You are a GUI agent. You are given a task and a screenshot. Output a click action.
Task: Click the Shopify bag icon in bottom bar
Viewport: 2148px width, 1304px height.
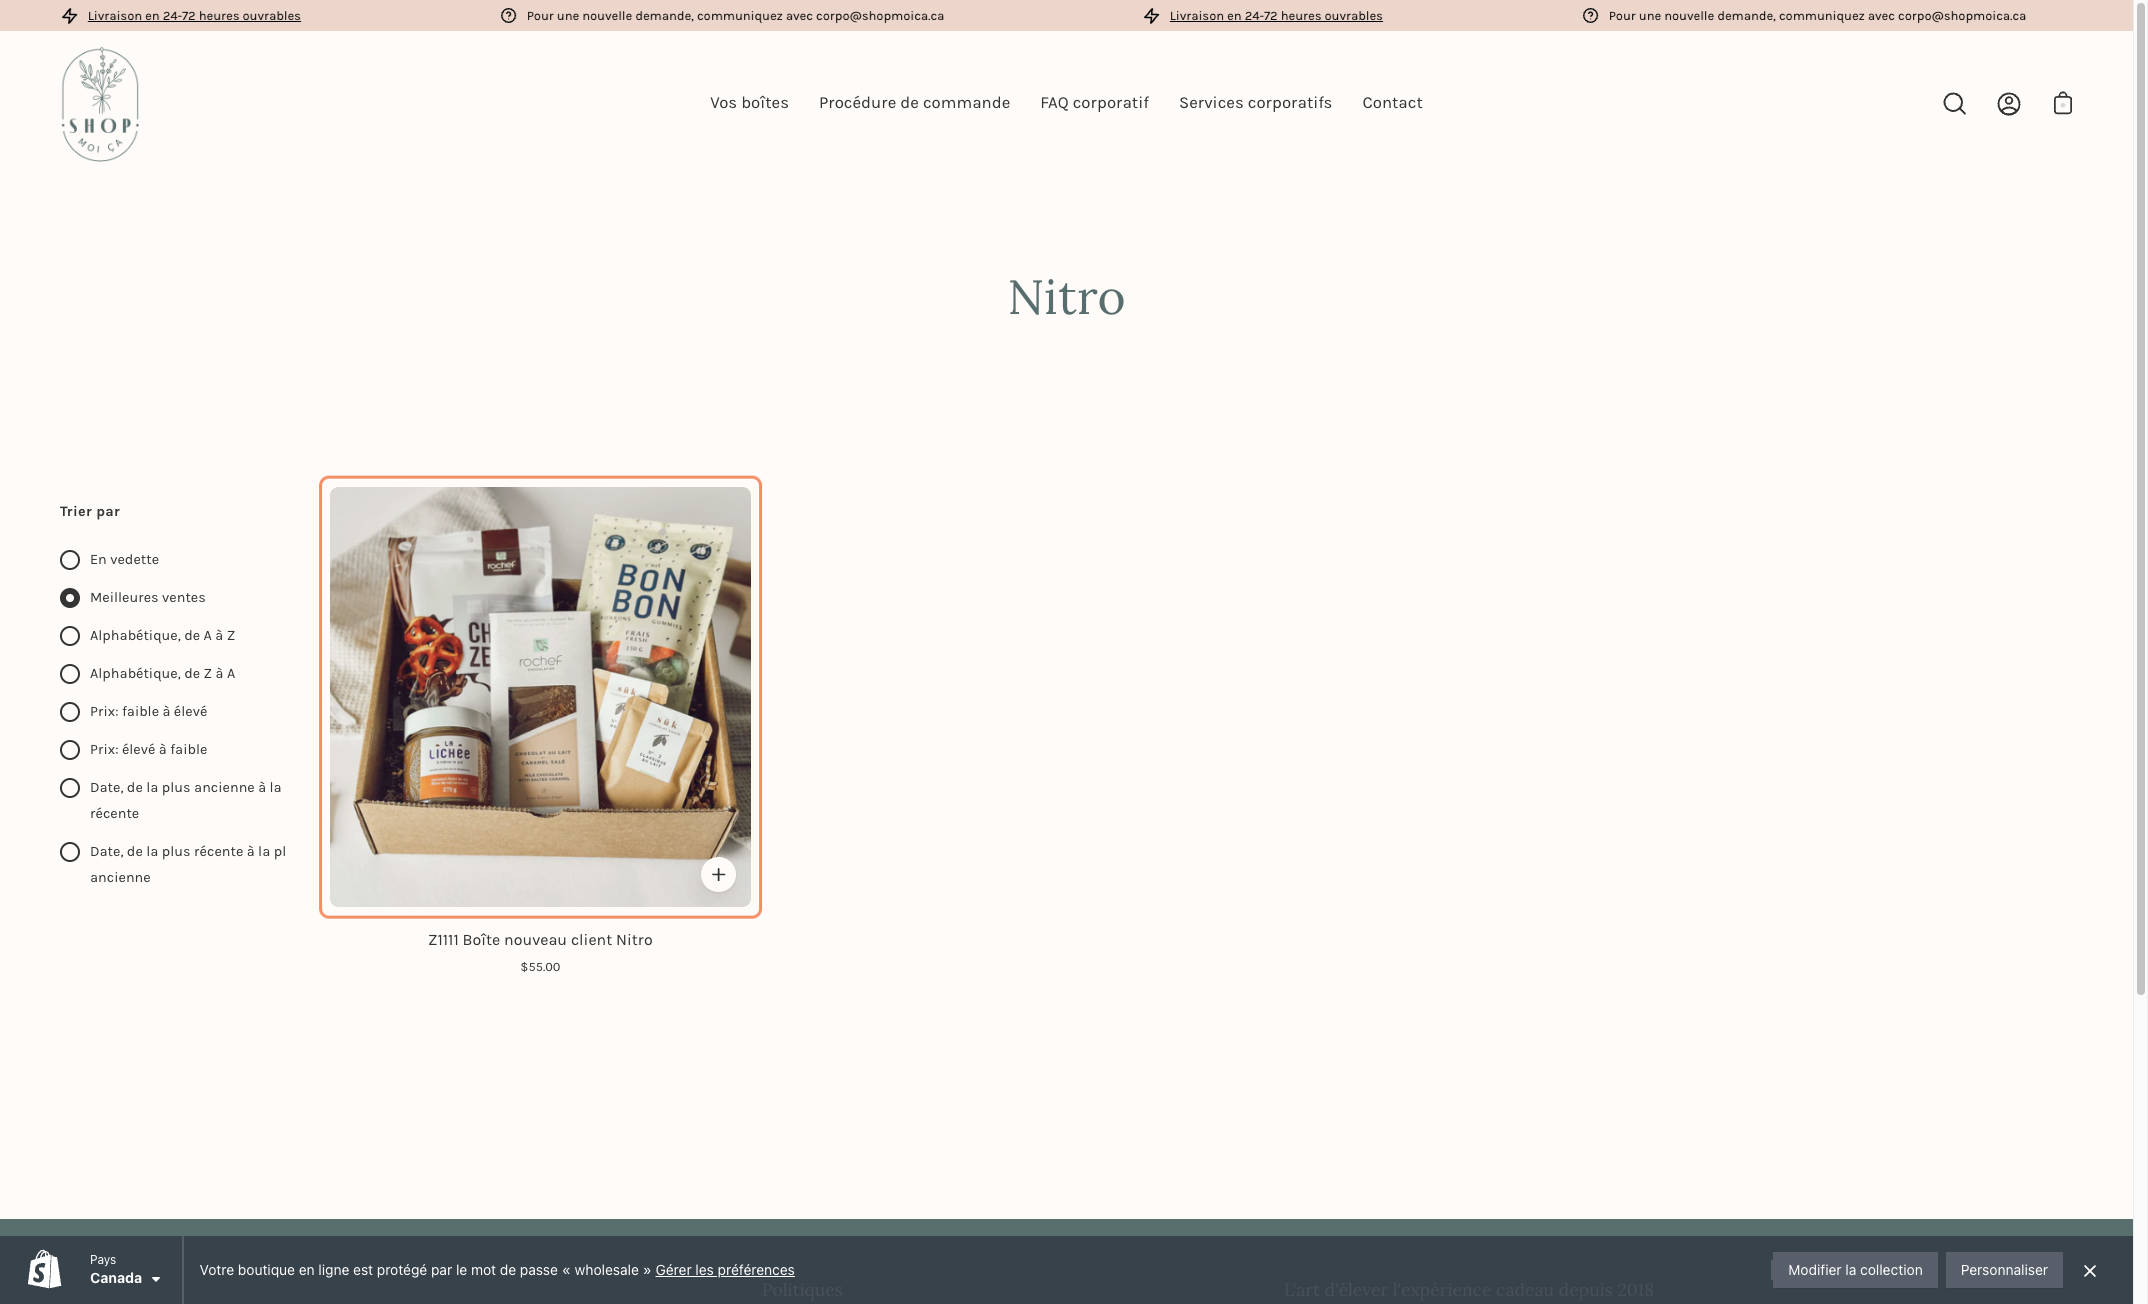[44, 1270]
